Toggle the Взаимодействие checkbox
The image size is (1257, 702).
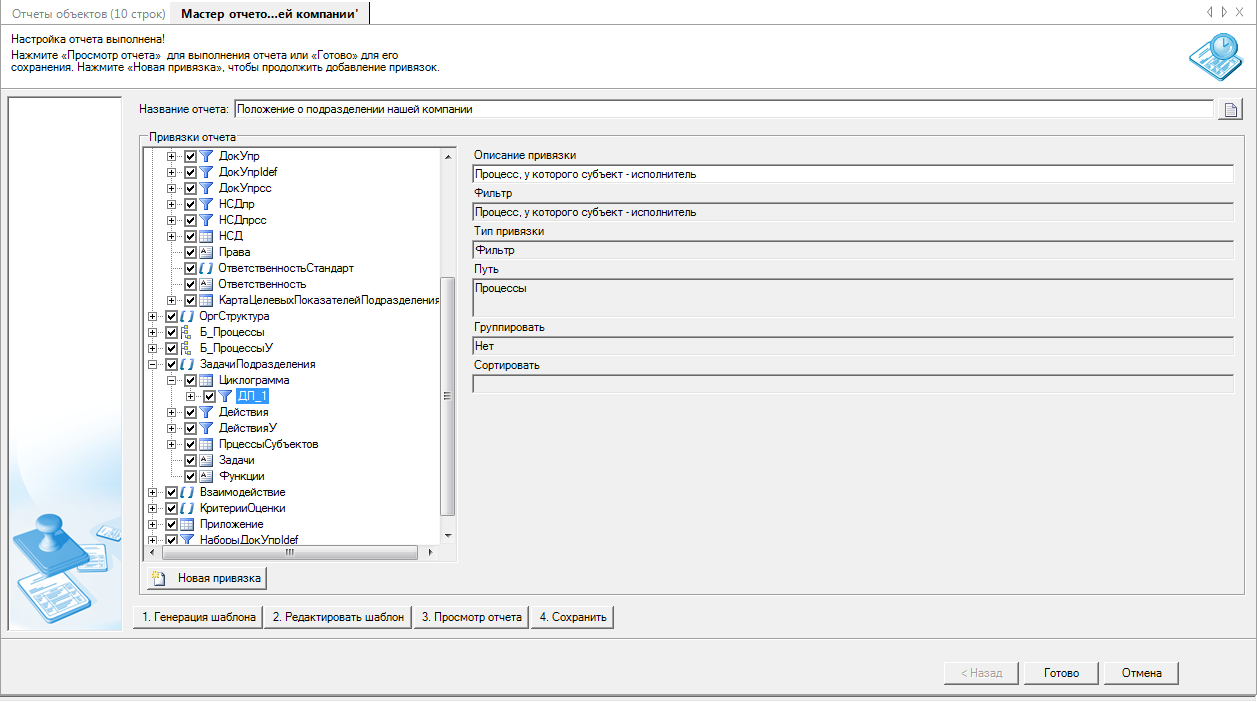coord(171,492)
